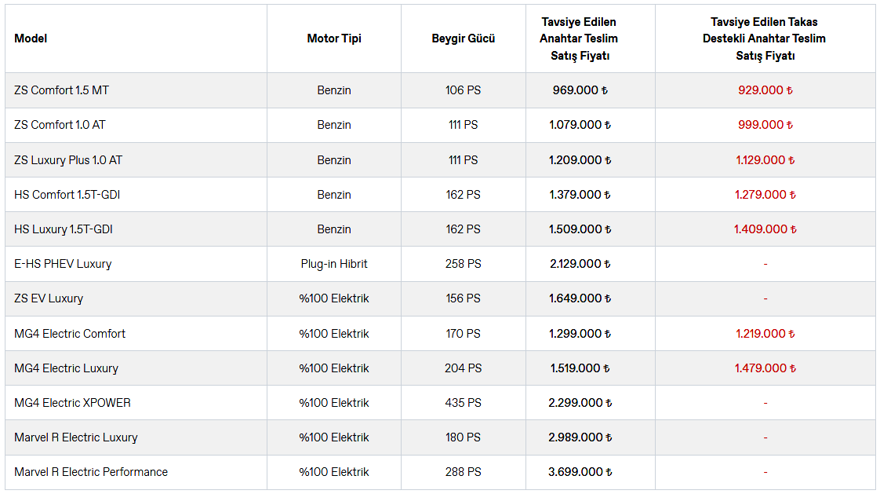The width and height of the screenshot is (880, 493).
Task: Click the Plug-in Hibrit motor type cell
Action: point(334,264)
